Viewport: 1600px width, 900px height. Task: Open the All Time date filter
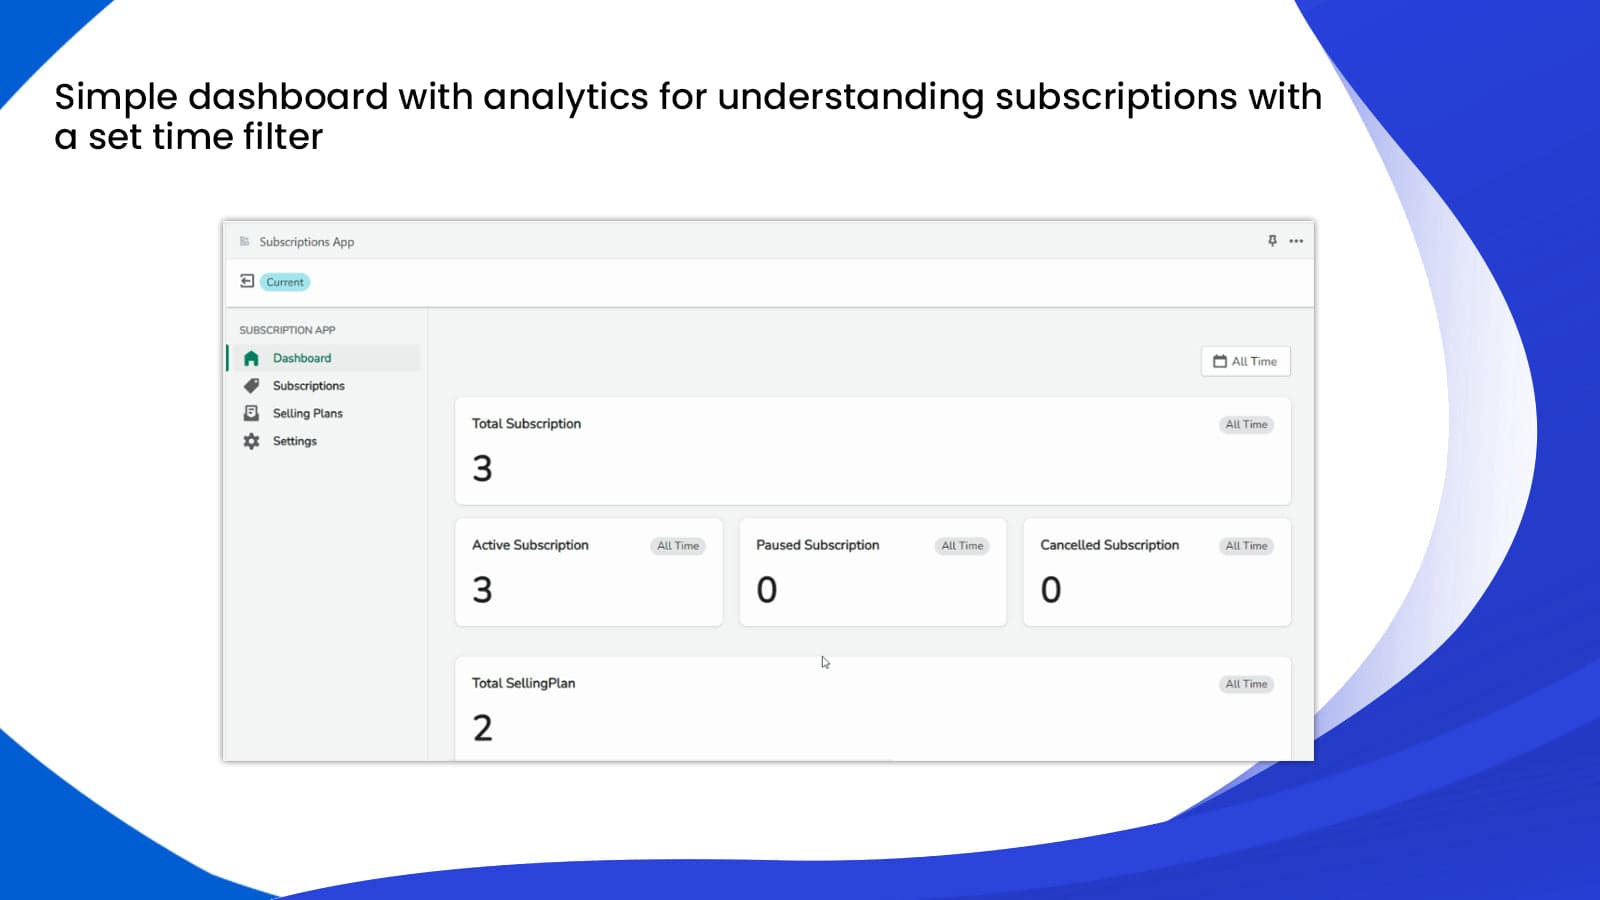[1245, 361]
